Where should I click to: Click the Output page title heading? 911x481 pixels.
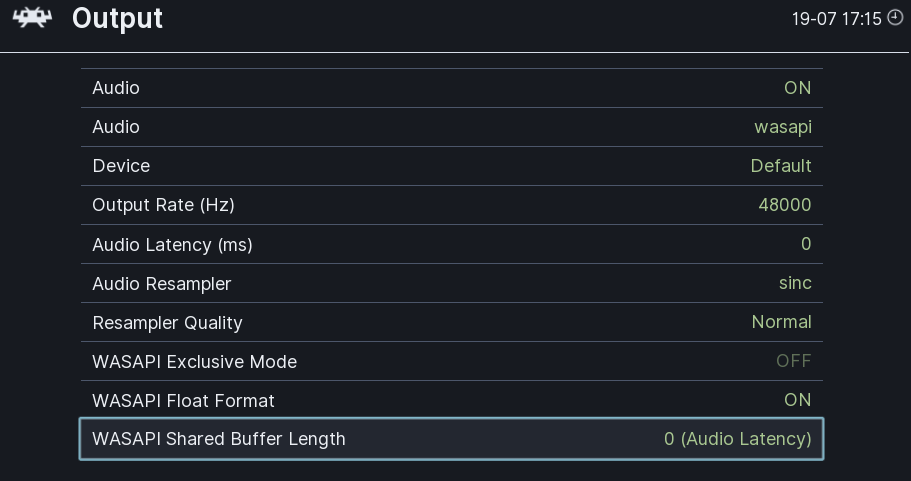pos(117,19)
